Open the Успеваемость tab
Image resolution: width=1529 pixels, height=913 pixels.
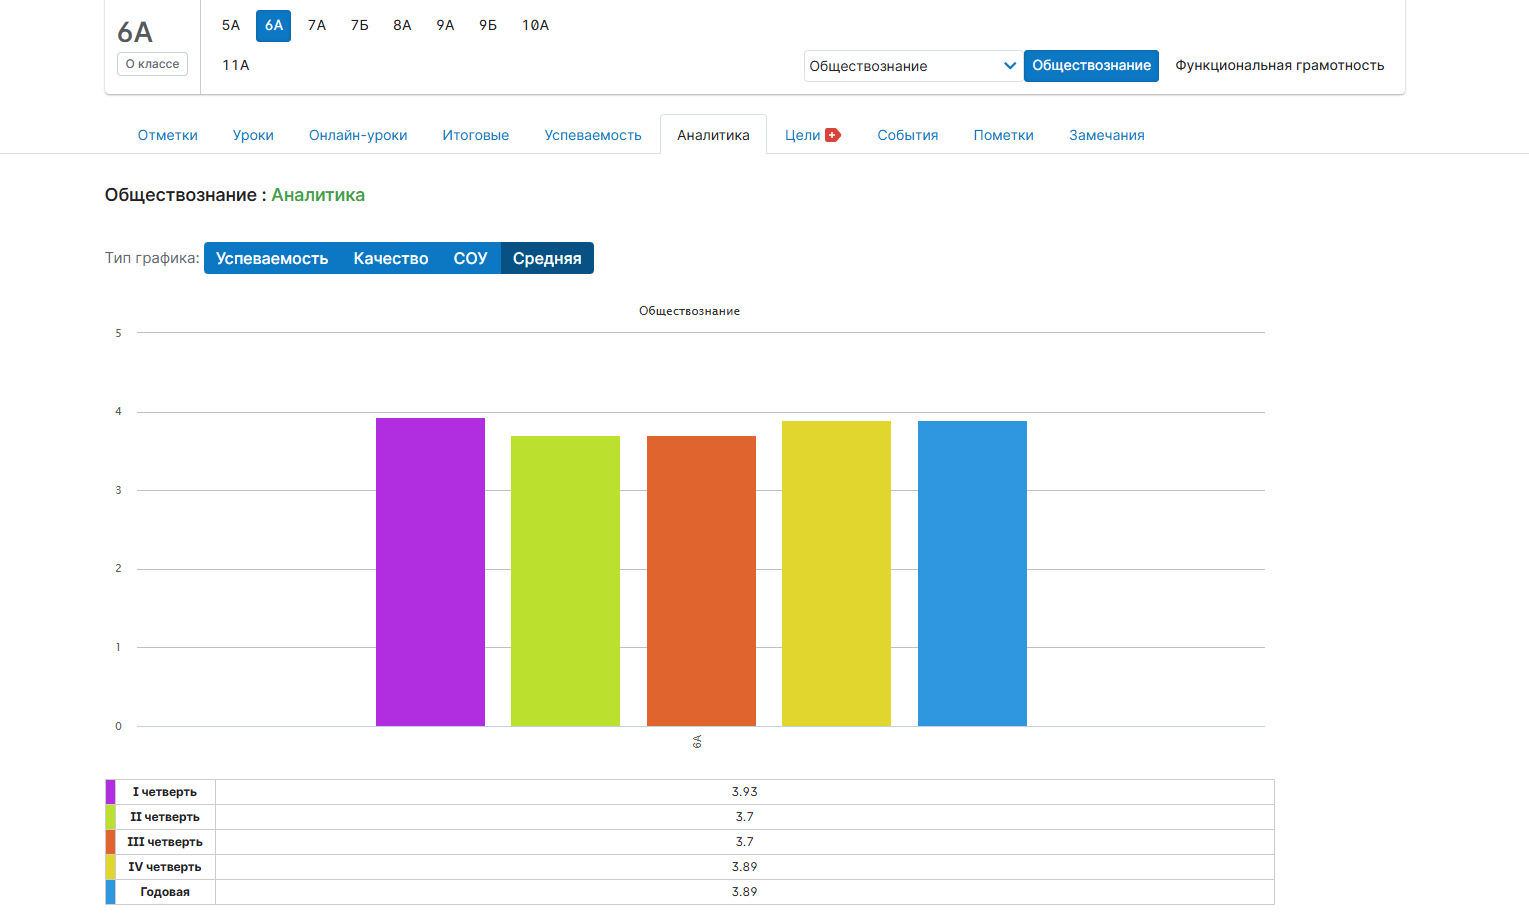pyautogui.click(x=593, y=135)
